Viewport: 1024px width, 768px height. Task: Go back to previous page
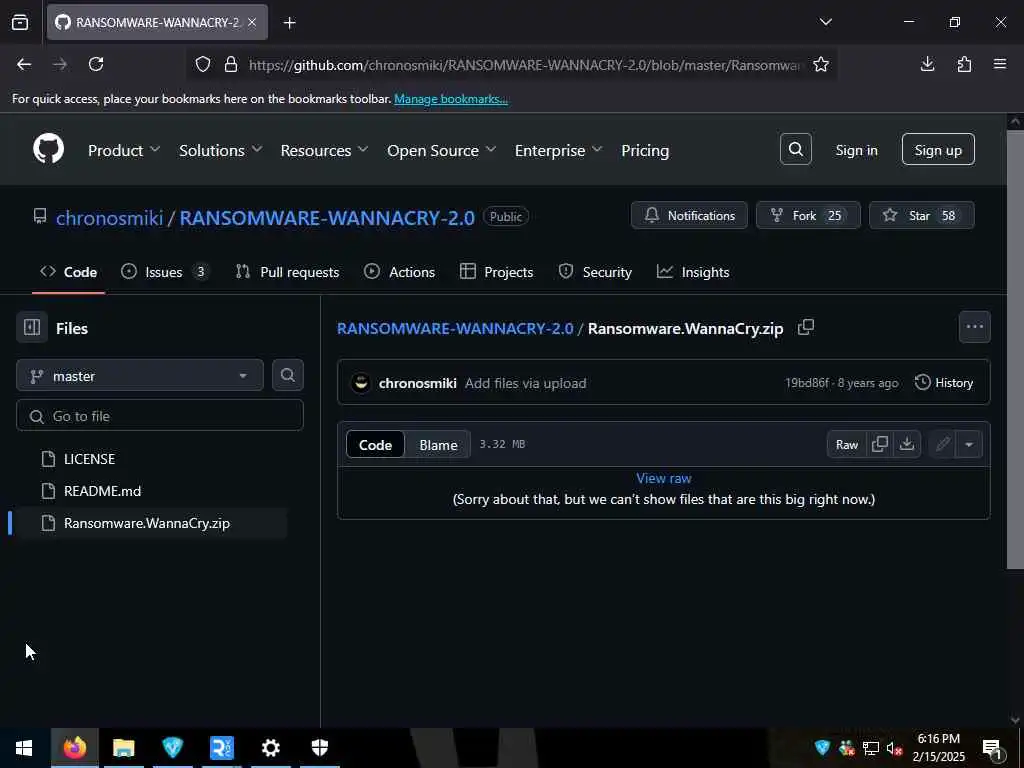click(x=24, y=64)
